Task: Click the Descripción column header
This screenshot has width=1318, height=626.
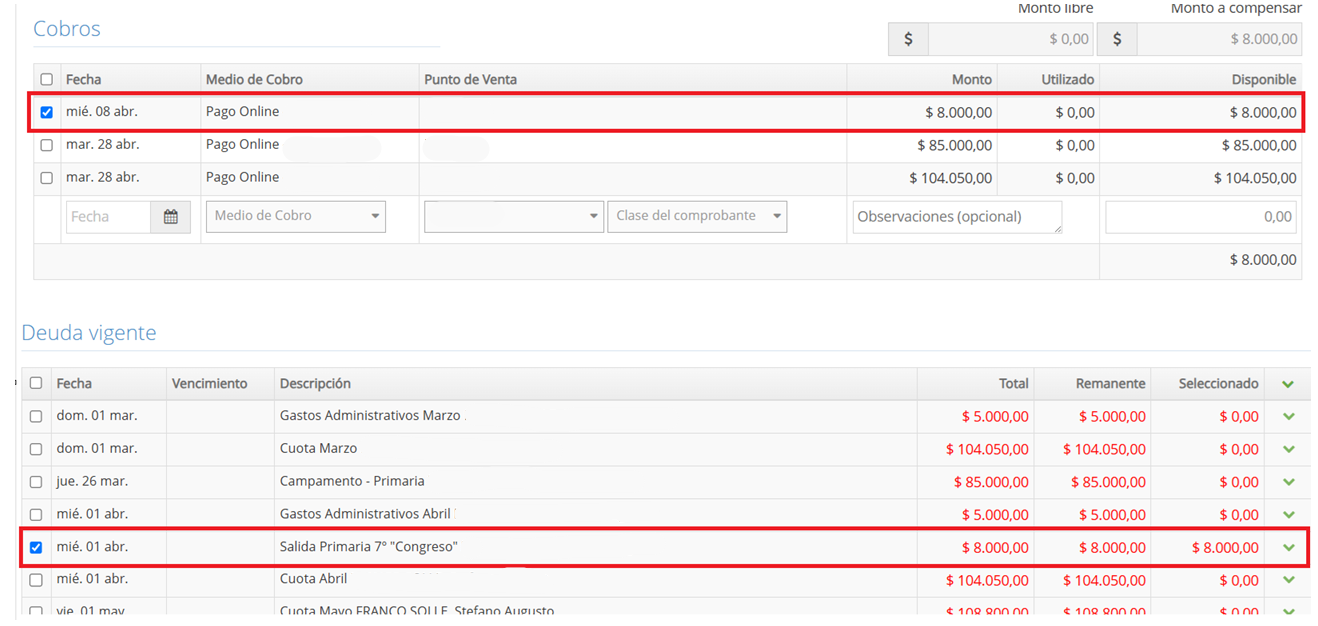Action: pos(315,383)
